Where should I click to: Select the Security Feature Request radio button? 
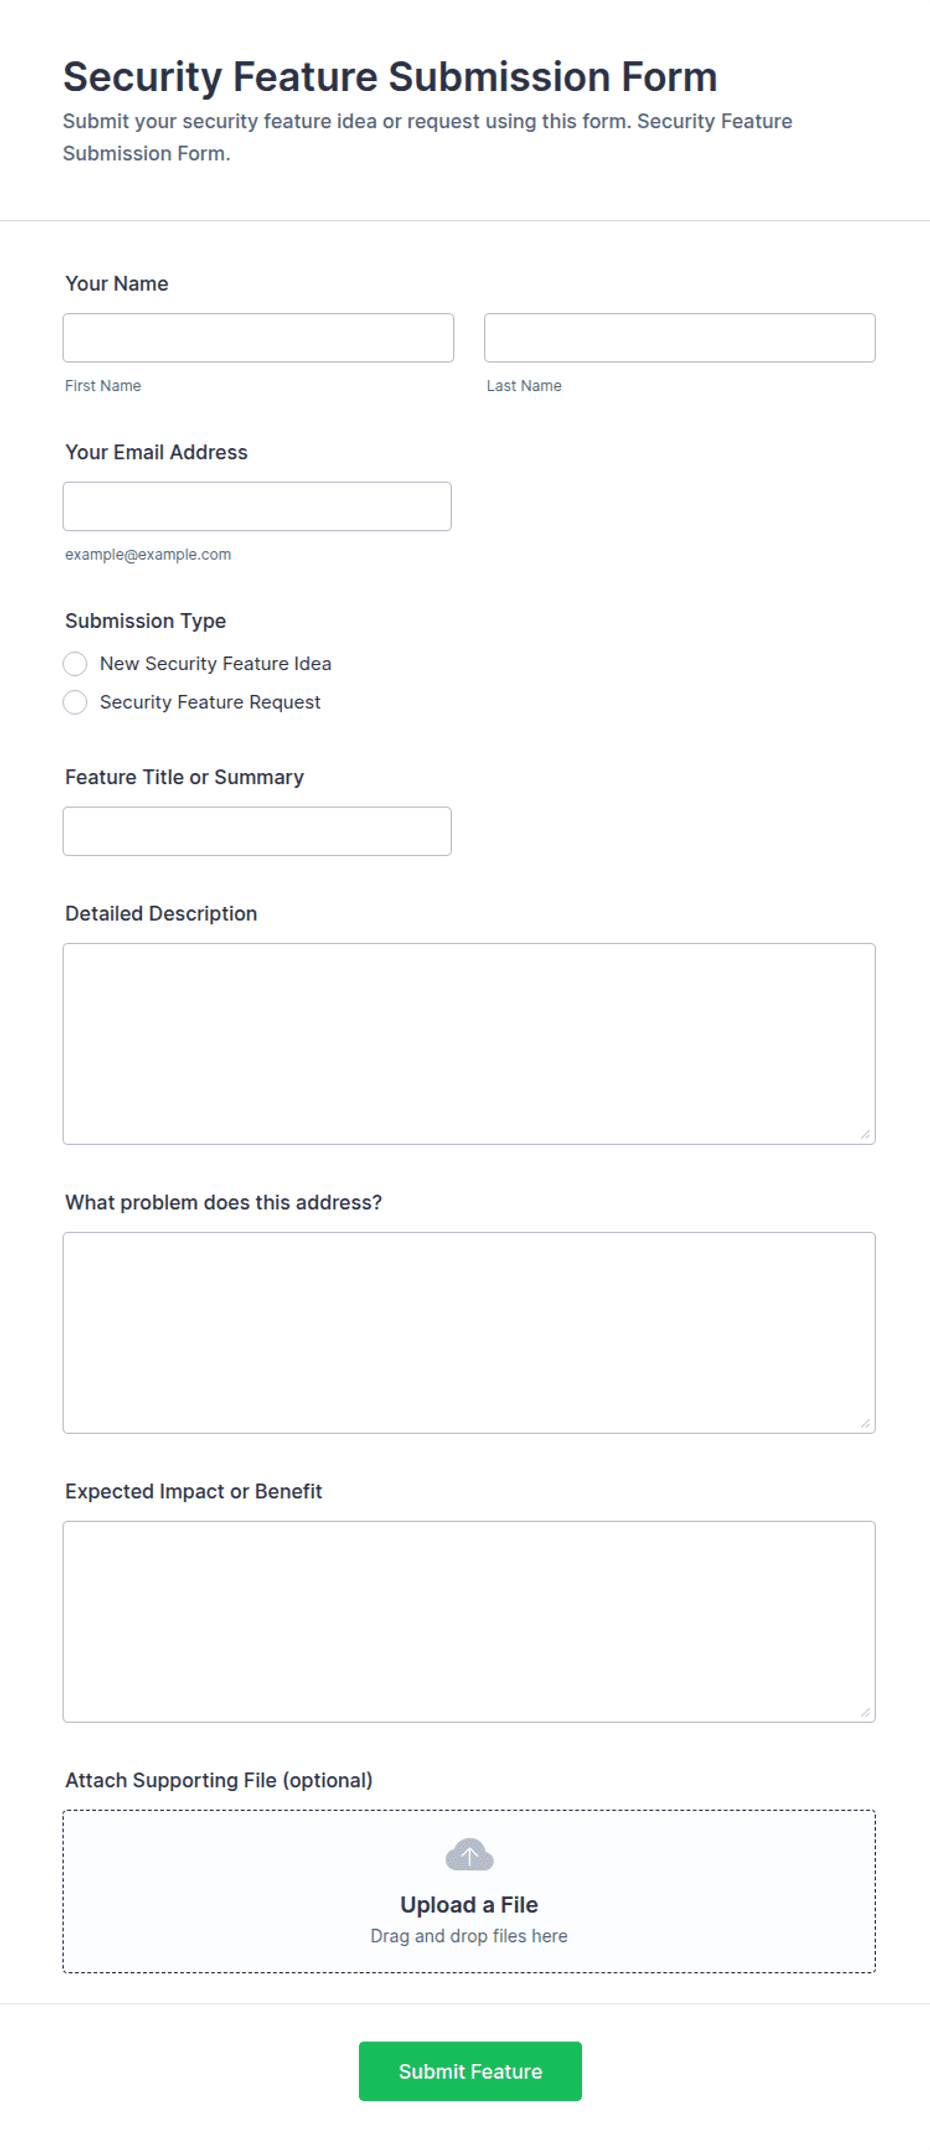(x=75, y=703)
